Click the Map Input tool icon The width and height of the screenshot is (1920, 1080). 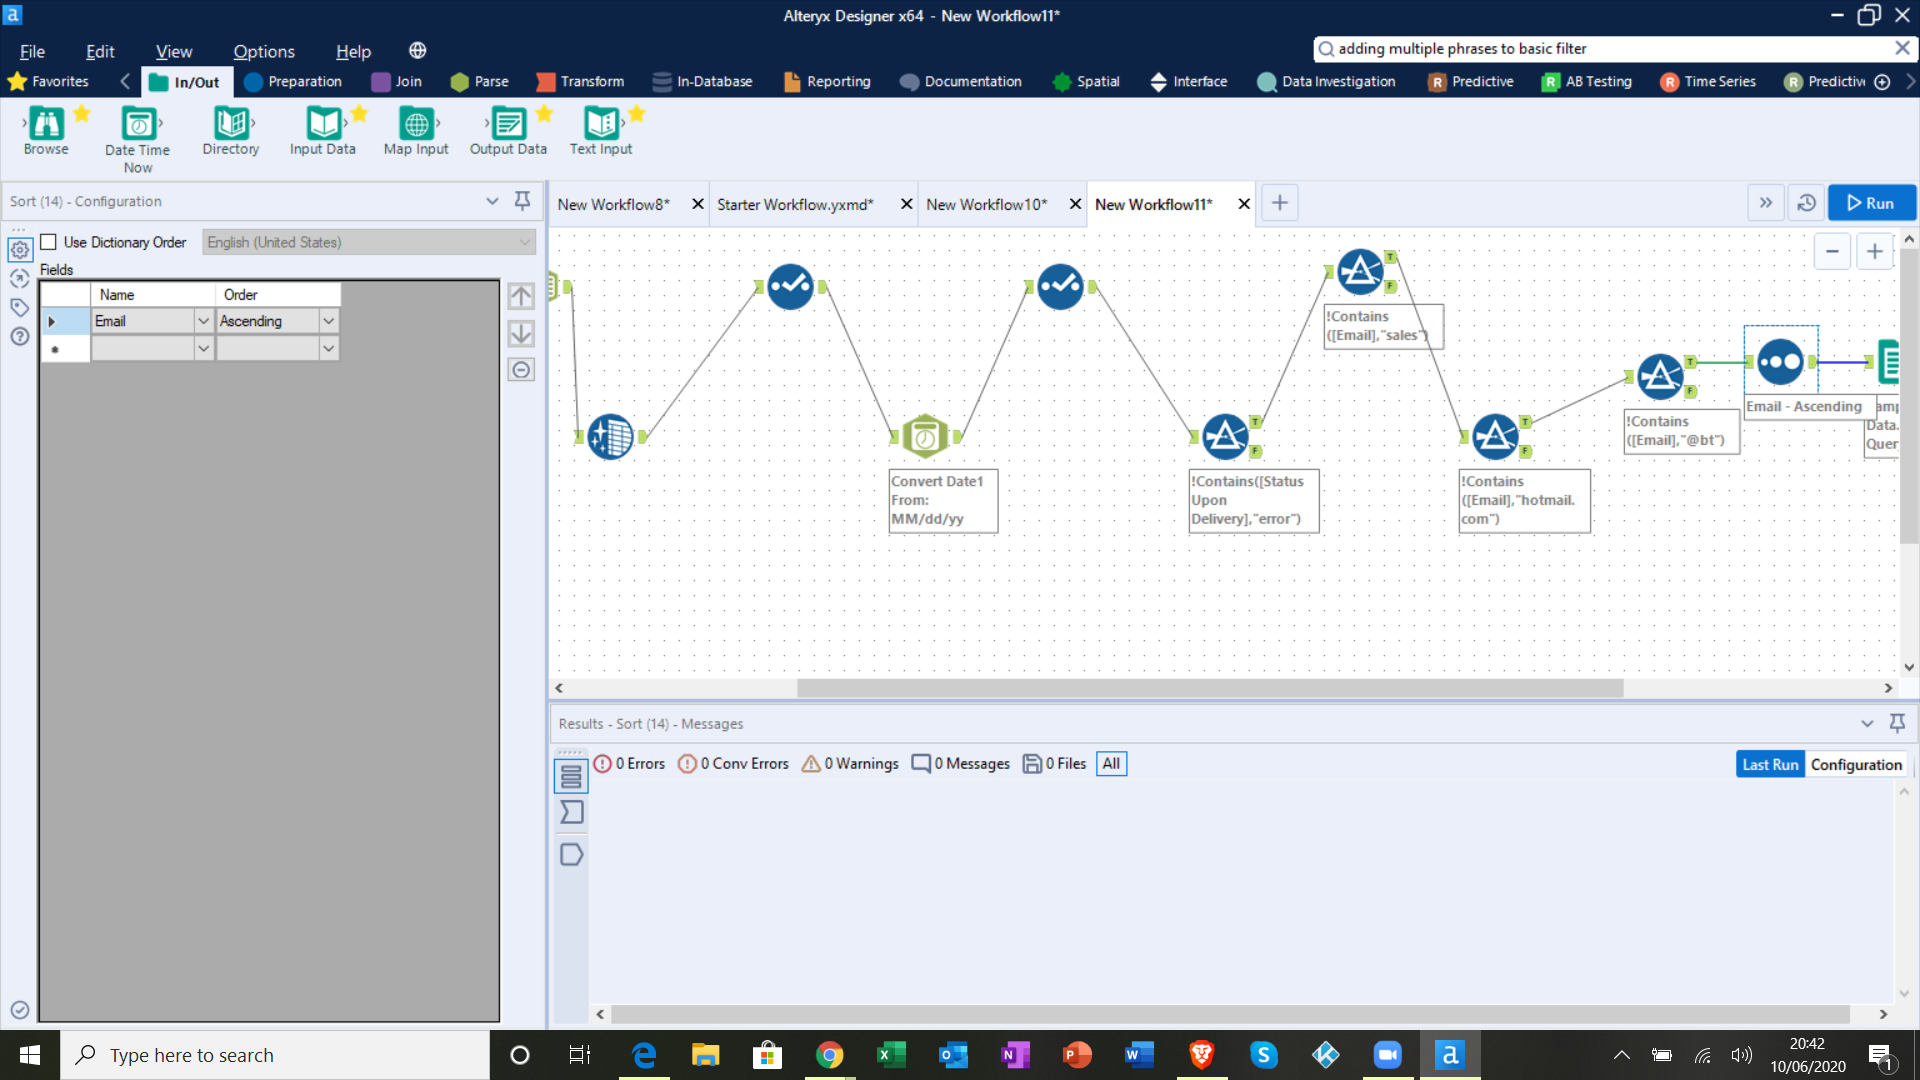[416, 124]
